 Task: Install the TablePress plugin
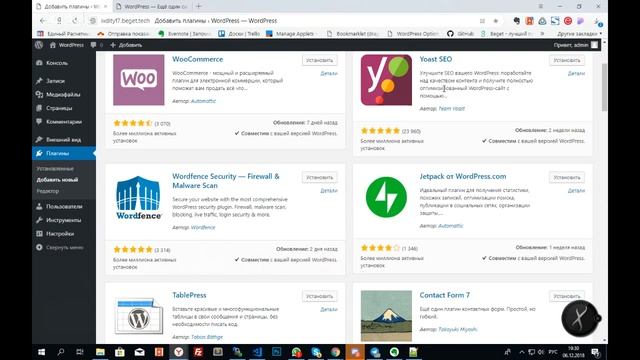coord(320,296)
